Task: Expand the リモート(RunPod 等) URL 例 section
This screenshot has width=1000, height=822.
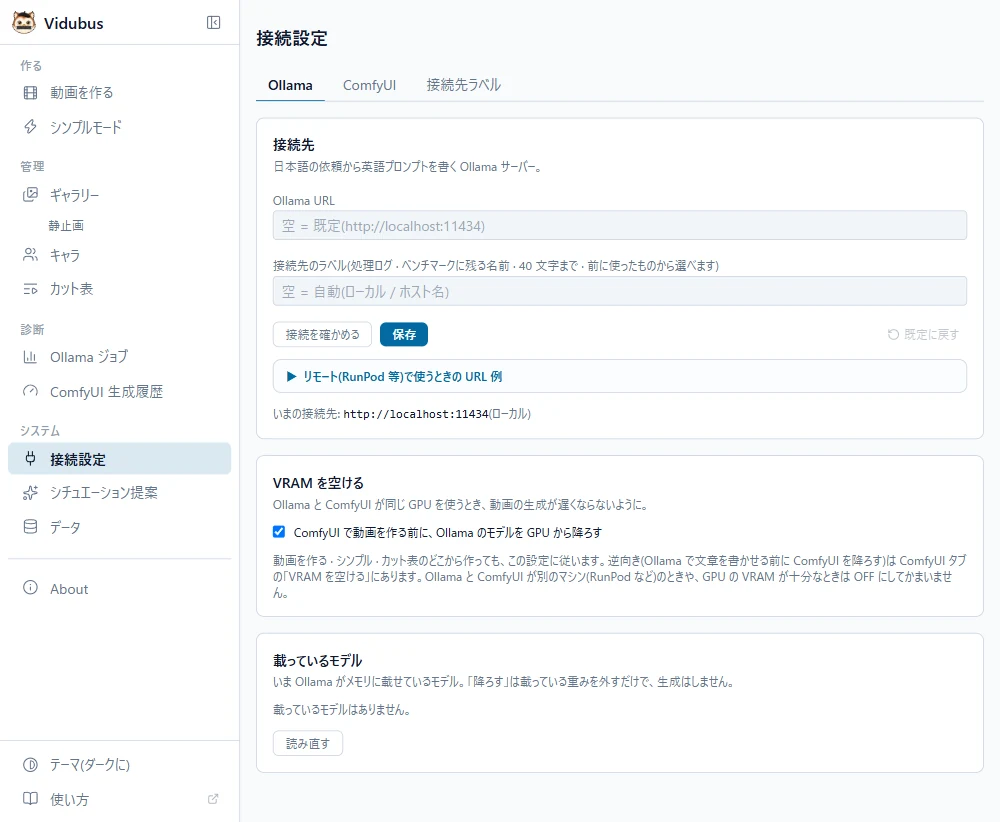Action: pyautogui.click(x=619, y=376)
